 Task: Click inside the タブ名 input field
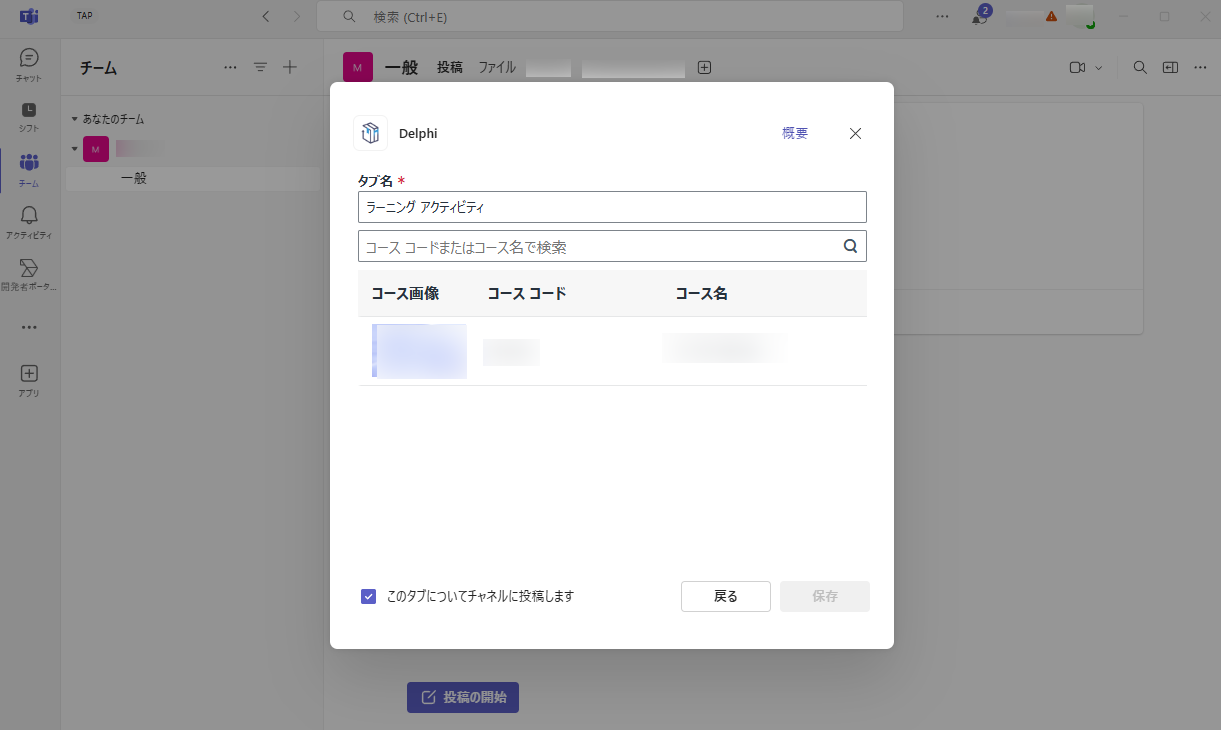coord(612,207)
